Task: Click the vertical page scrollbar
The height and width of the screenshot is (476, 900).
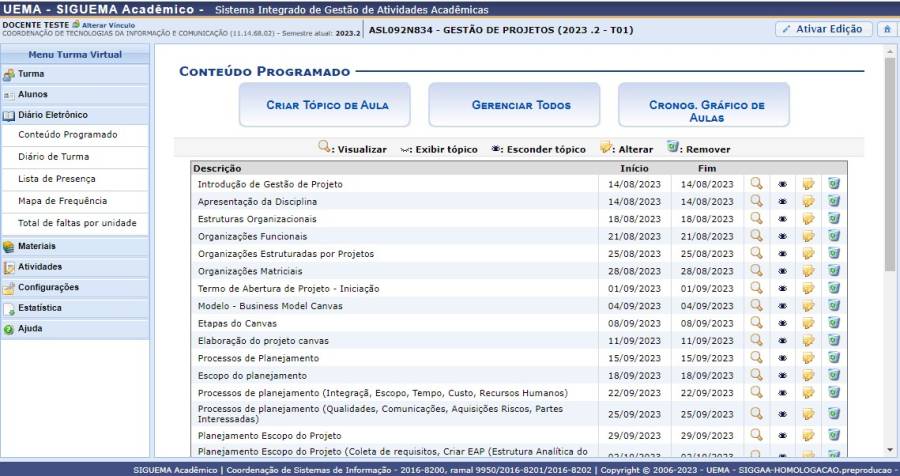Action: (890, 250)
